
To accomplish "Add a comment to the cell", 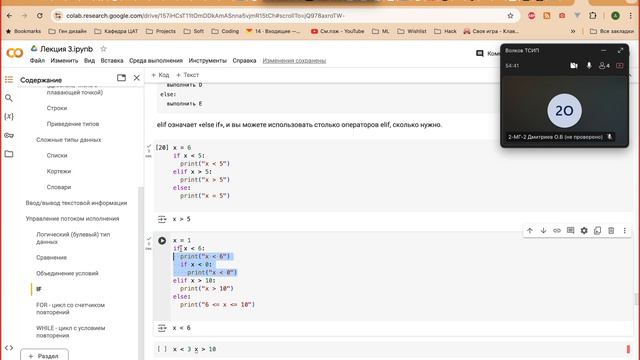I will click(571, 231).
